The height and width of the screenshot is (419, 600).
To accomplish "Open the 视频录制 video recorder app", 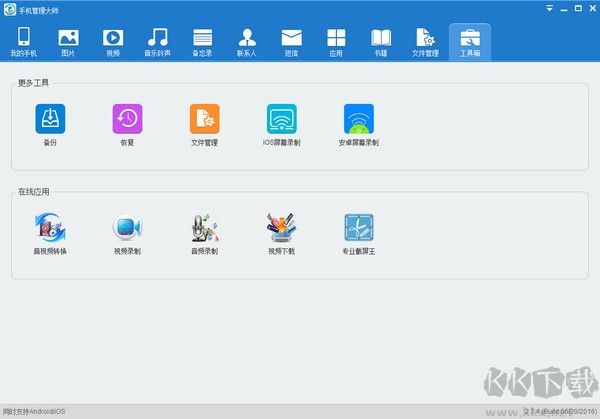I will (x=127, y=233).
